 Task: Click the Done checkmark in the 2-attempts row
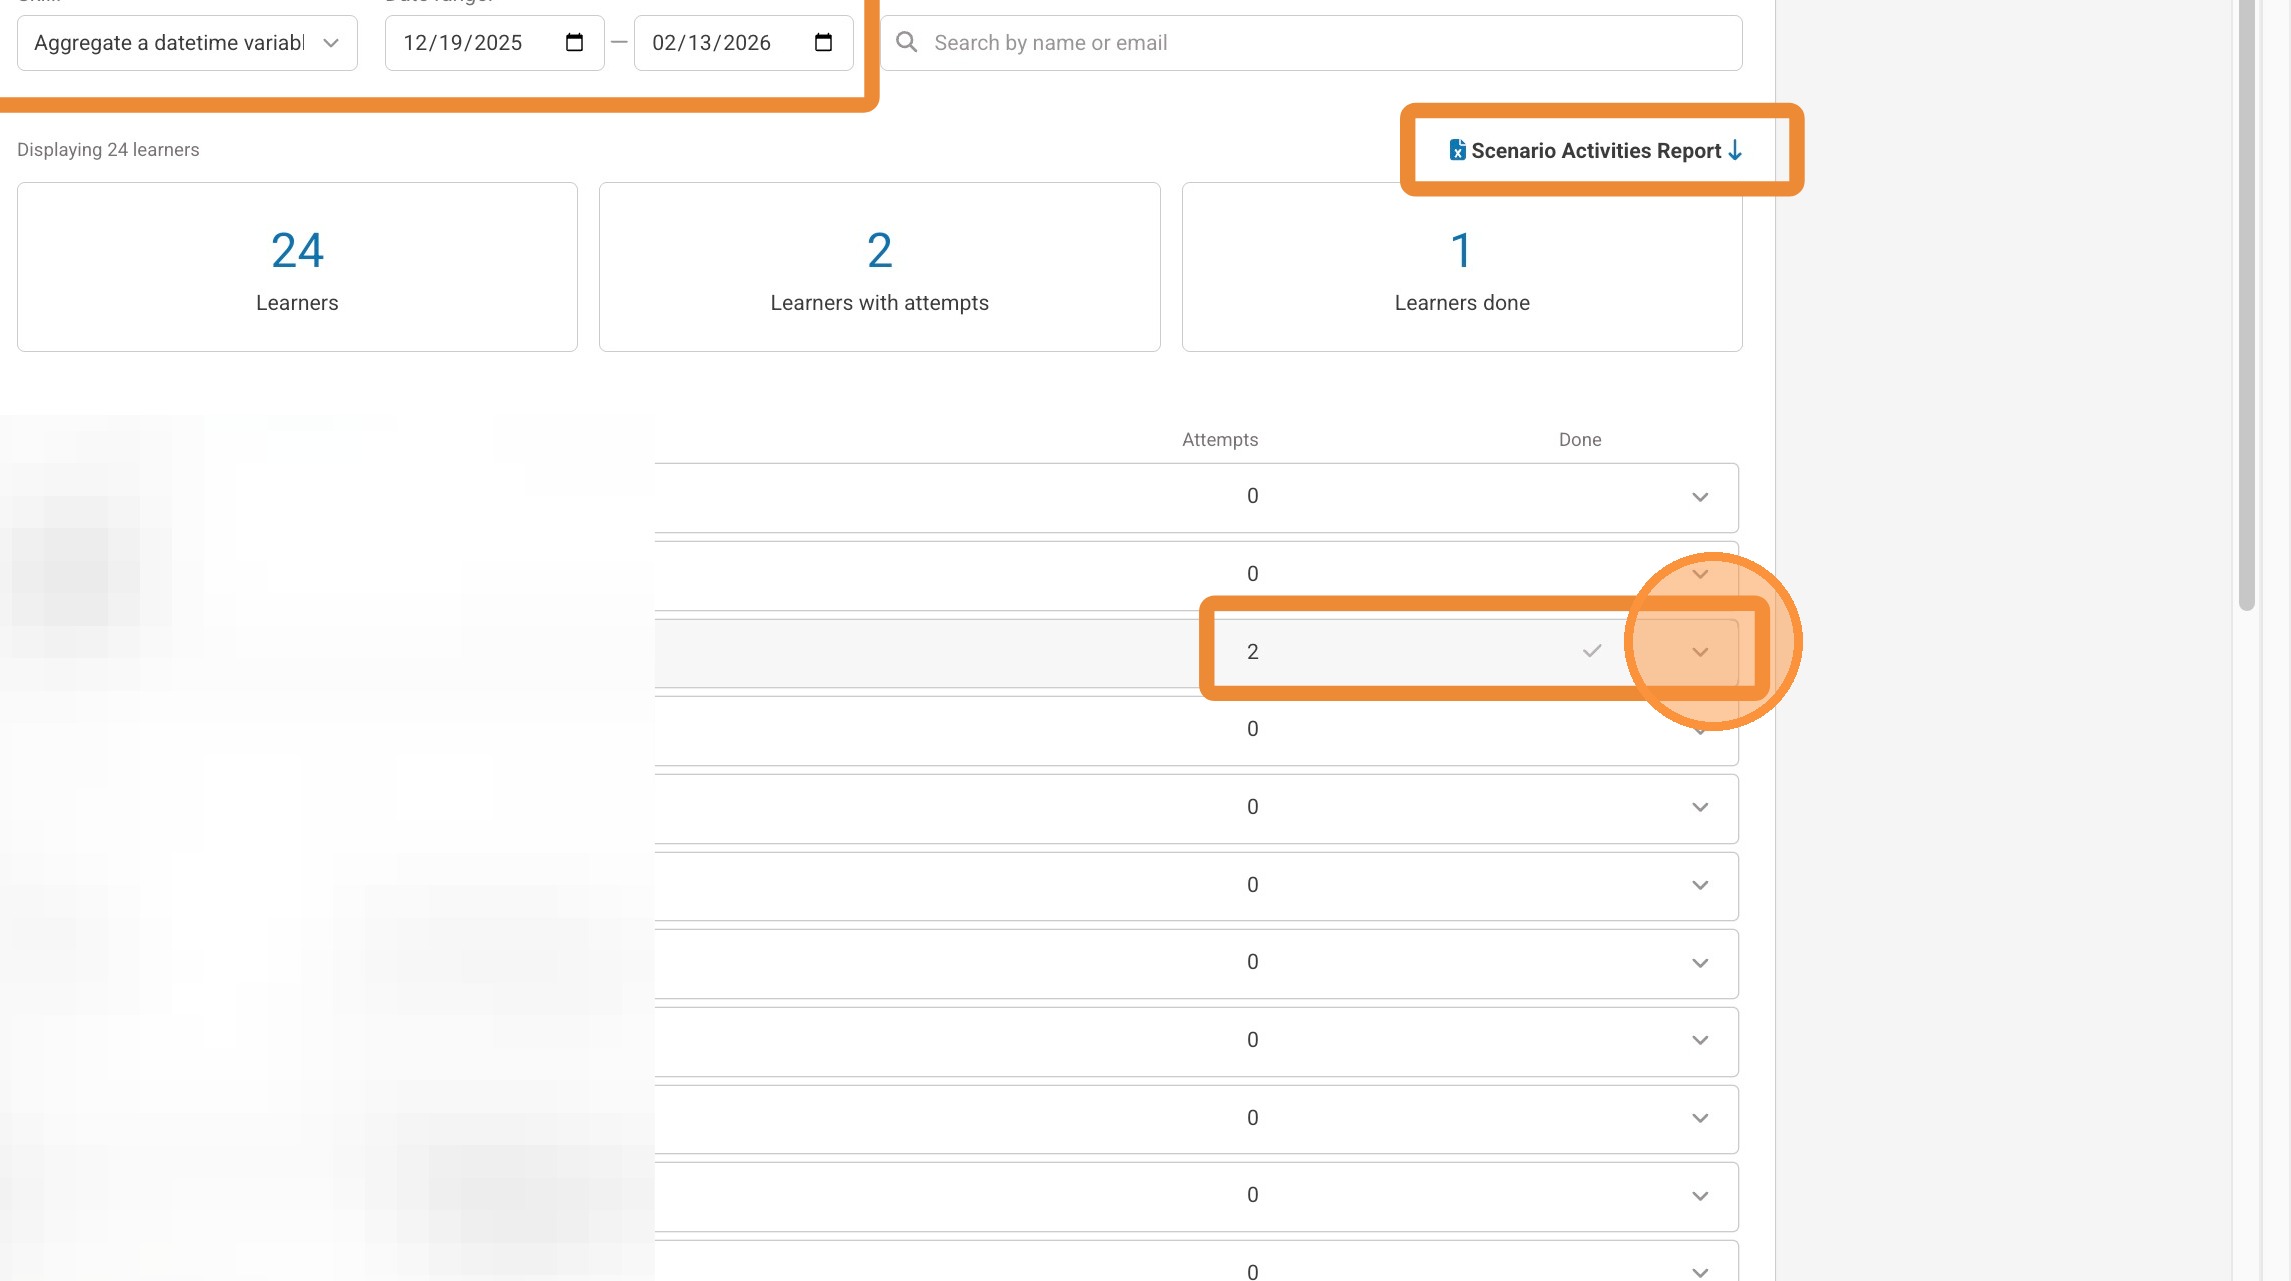(1591, 651)
